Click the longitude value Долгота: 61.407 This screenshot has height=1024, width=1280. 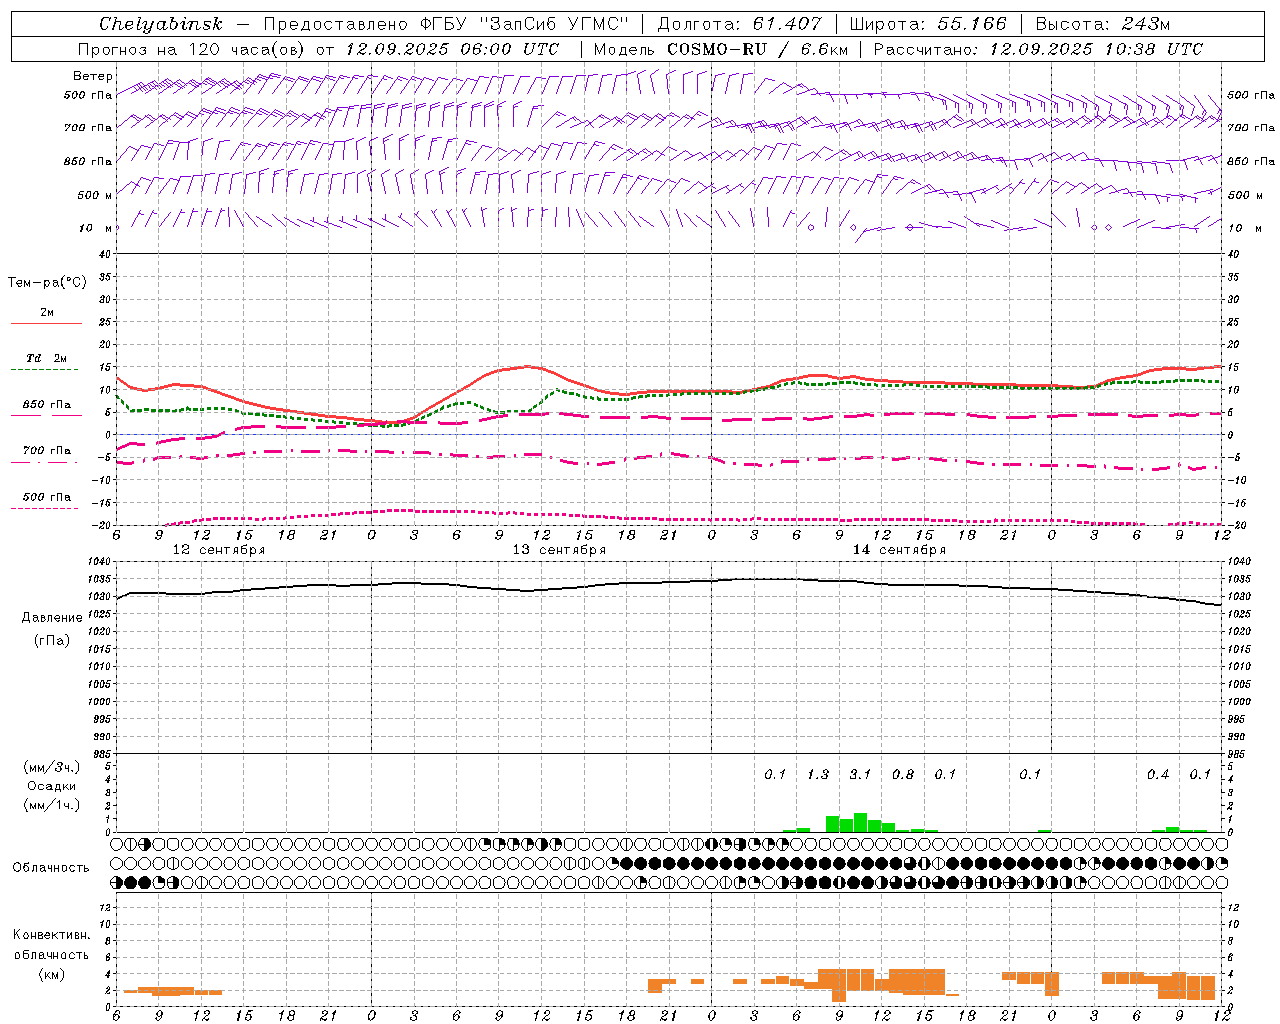739,24
